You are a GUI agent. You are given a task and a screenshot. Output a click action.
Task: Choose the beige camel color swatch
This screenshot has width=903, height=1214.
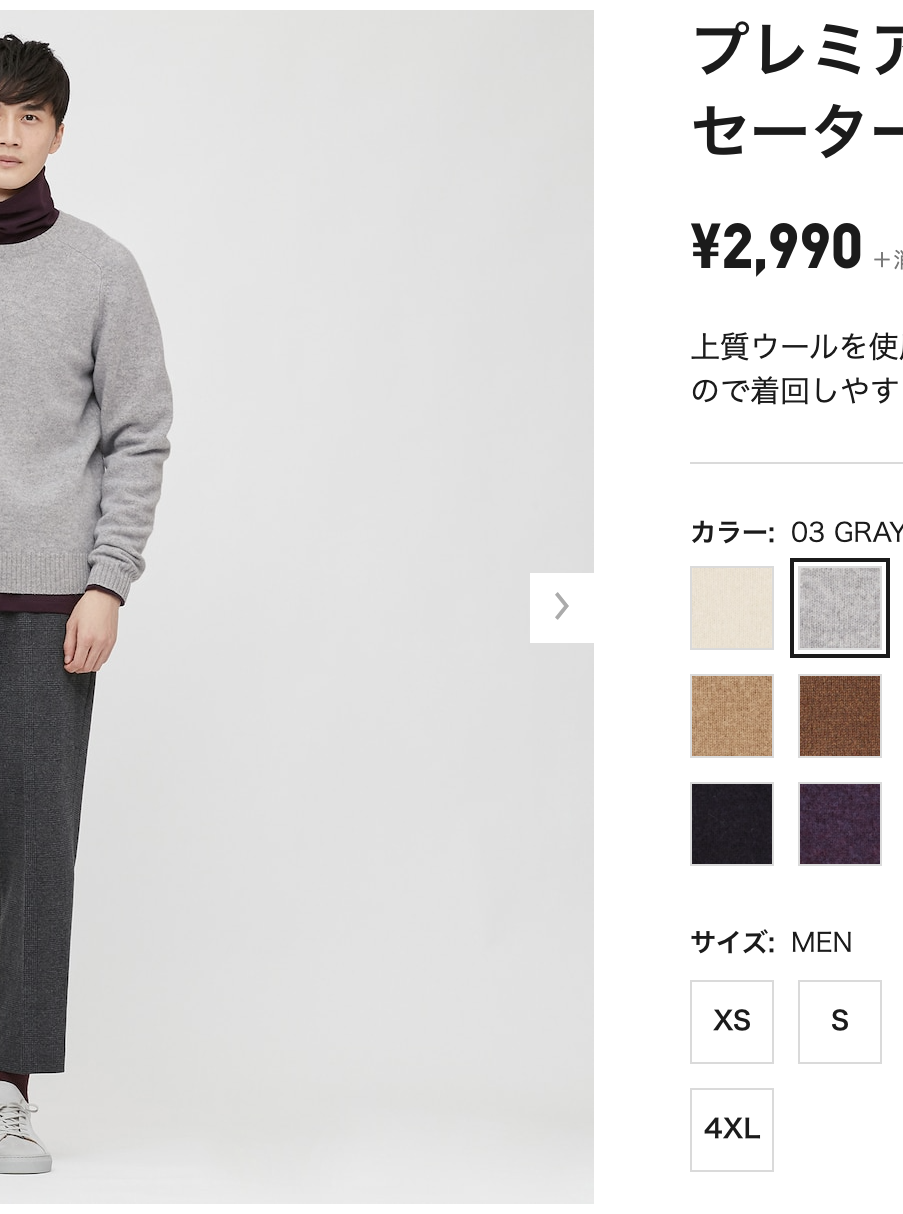click(x=732, y=716)
